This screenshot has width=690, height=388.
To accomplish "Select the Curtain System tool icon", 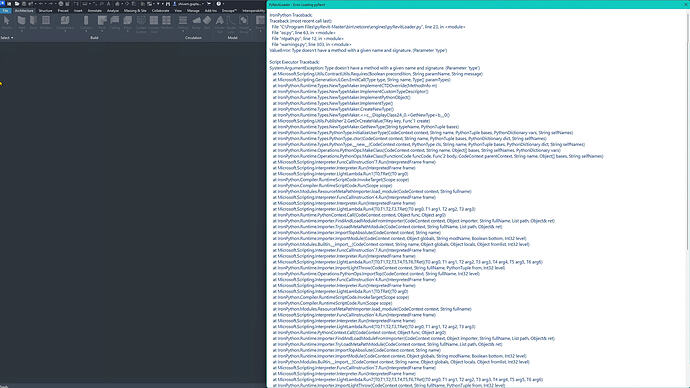I will [141, 20].
